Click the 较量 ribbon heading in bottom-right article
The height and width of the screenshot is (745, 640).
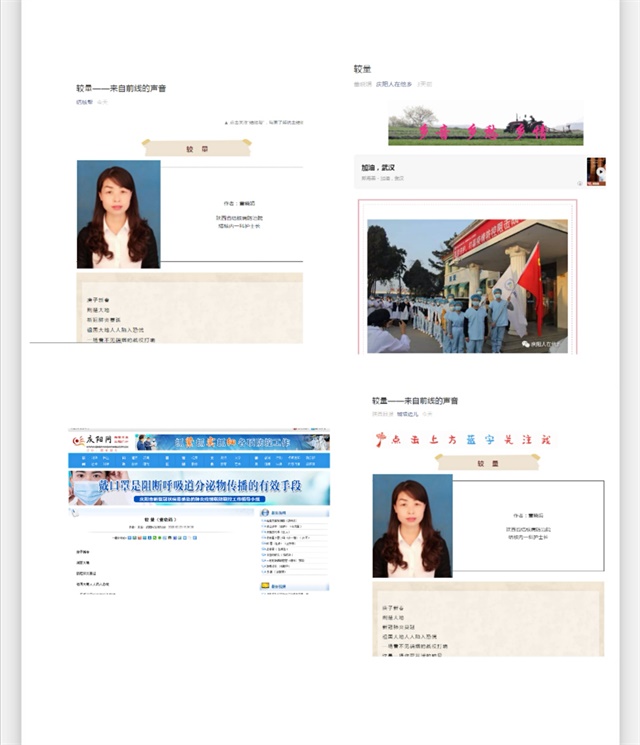(487, 462)
